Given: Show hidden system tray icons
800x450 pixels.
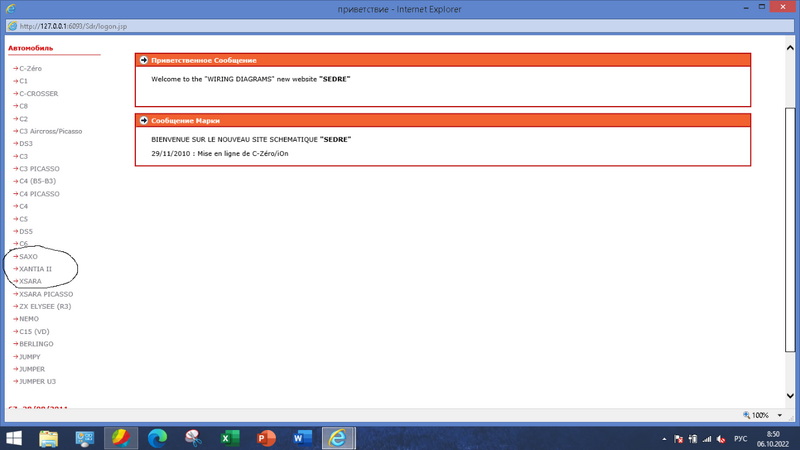Looking at the screenshot, I should (x=662, y=438).
